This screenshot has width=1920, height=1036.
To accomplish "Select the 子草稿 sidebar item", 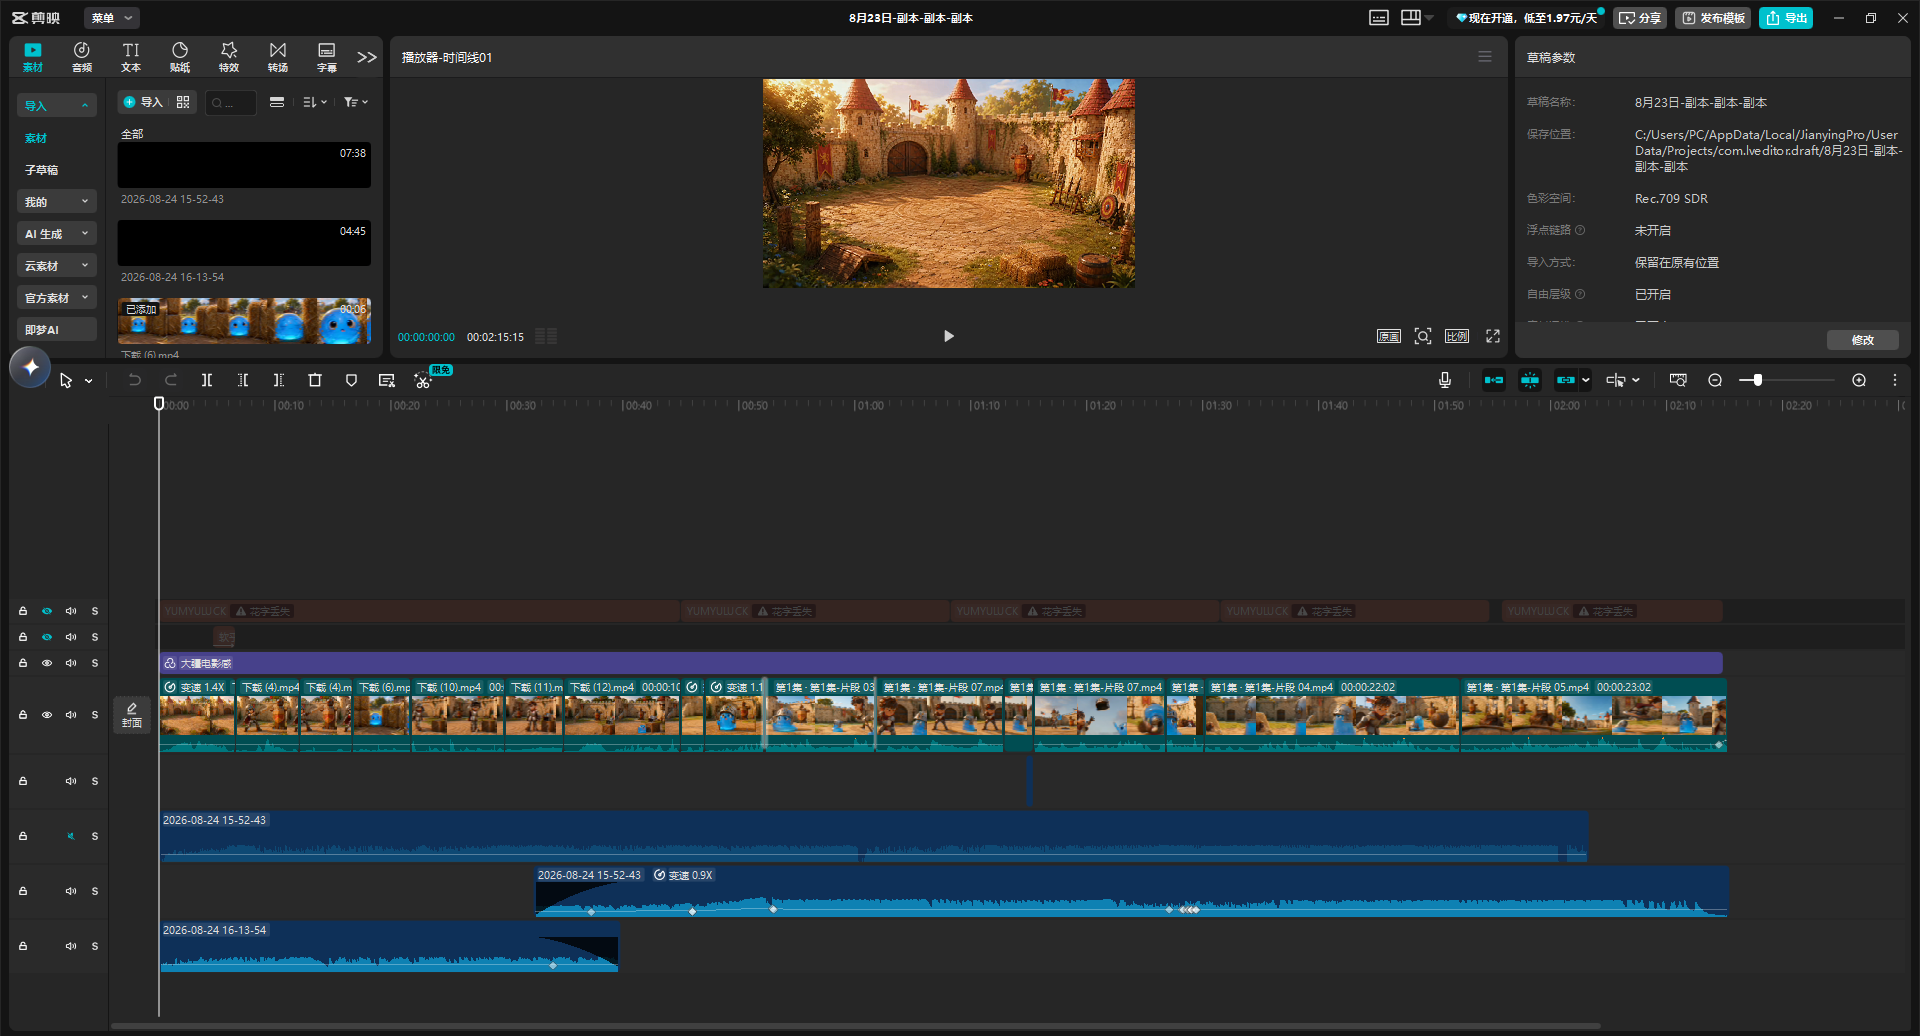I will click(x=42, y=170).
